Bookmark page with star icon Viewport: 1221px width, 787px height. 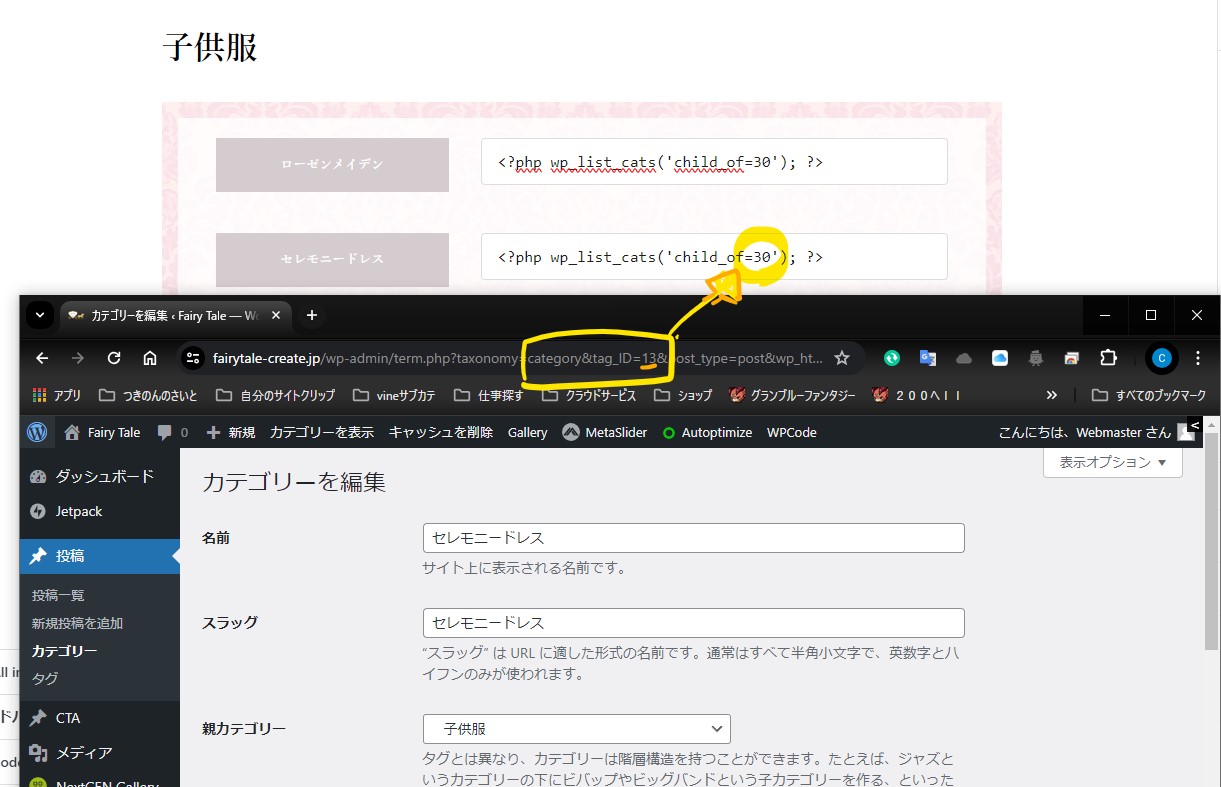click(842, 358)
